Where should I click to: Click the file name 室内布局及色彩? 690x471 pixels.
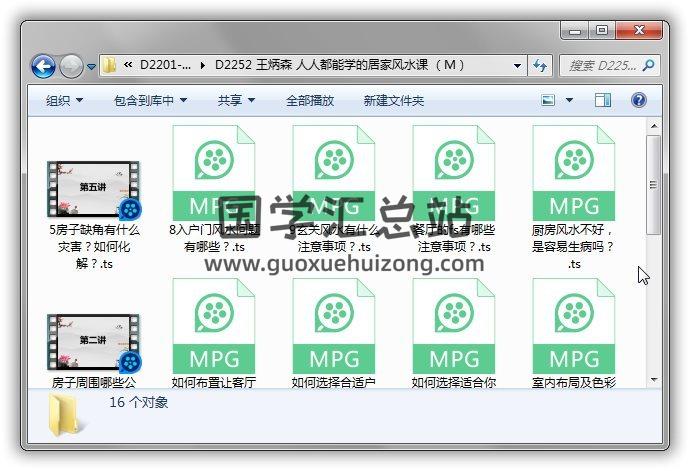(574, 382)
